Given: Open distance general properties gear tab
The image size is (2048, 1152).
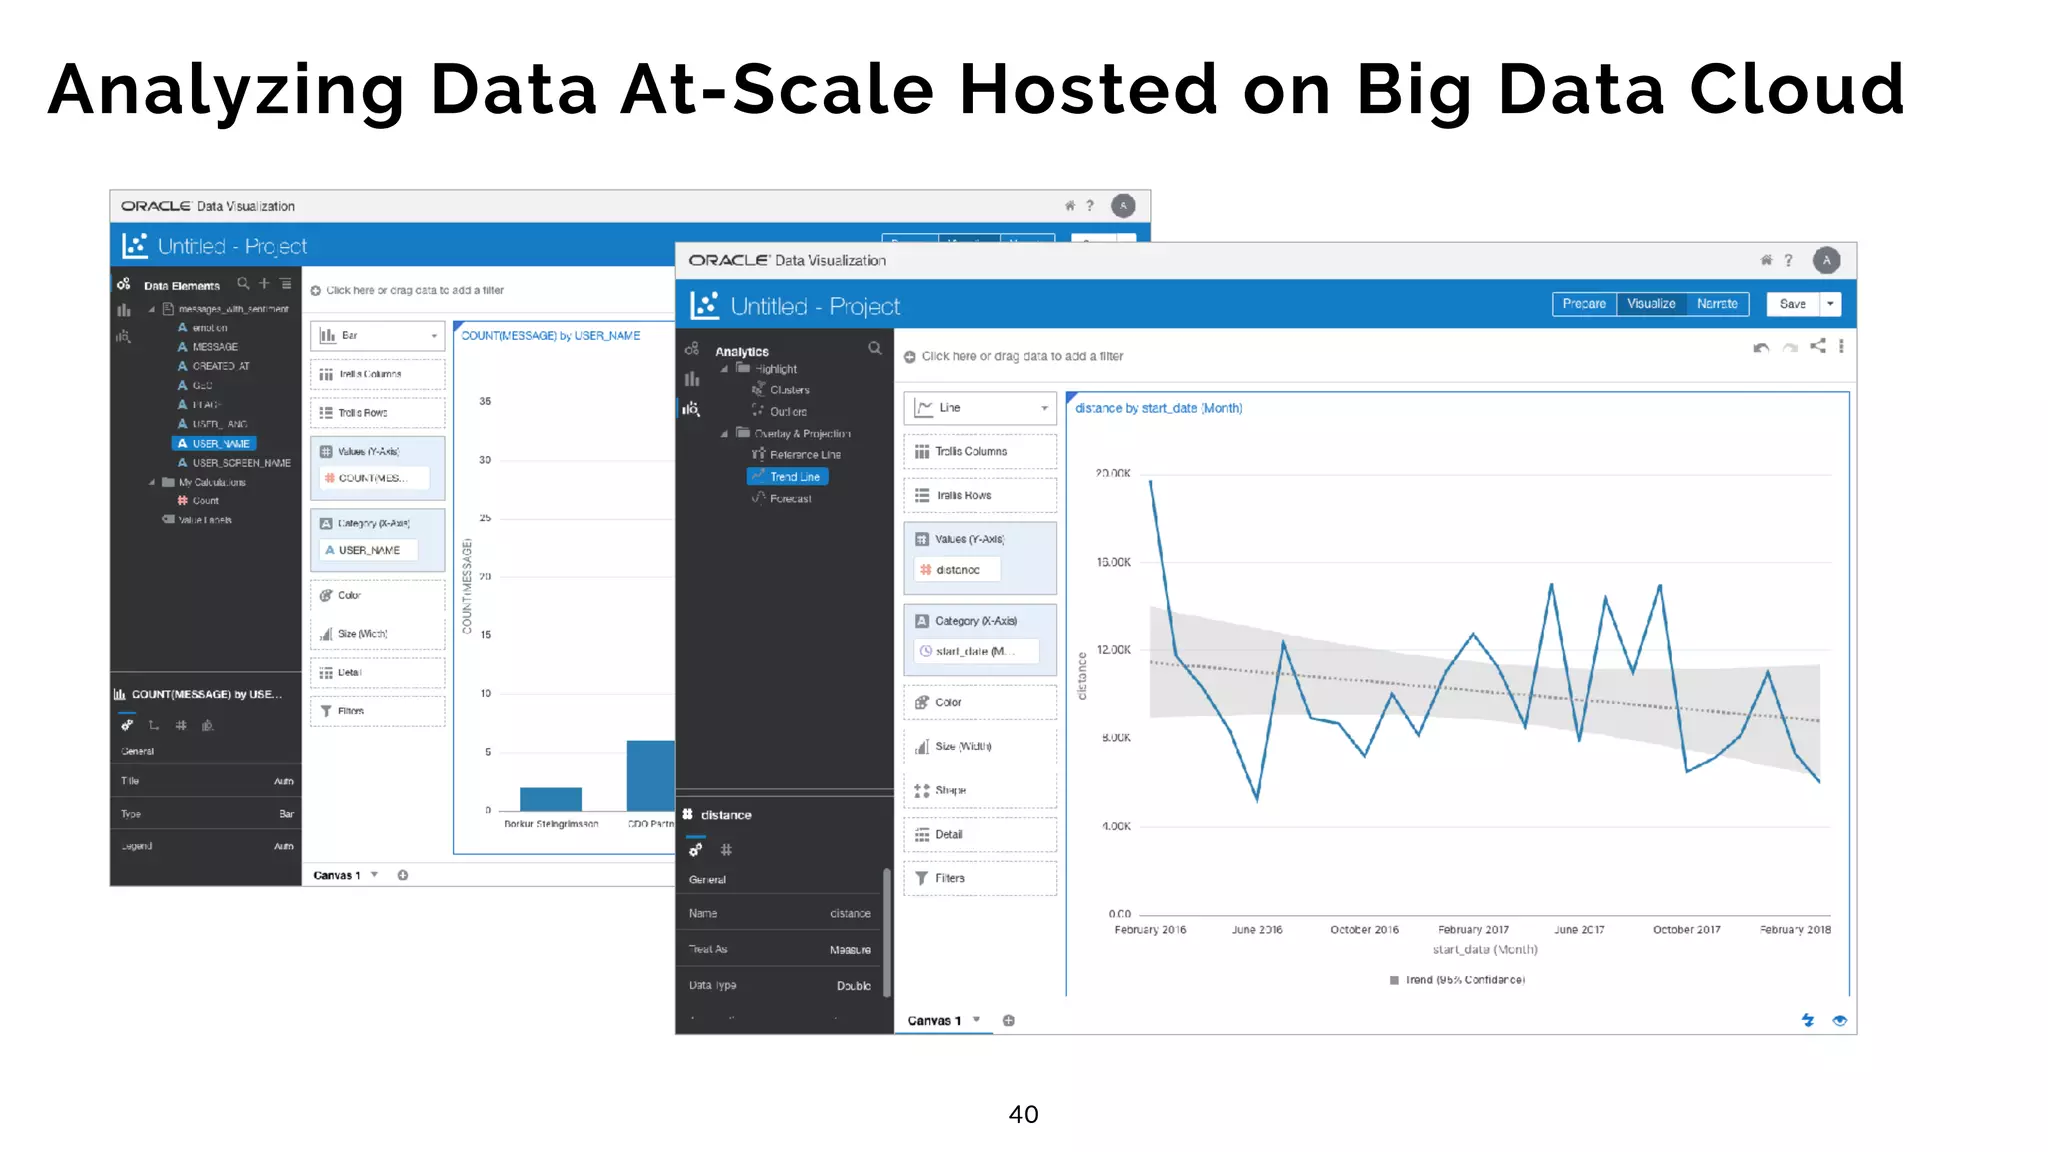Looking at the screenshot, I should [695, 850].
